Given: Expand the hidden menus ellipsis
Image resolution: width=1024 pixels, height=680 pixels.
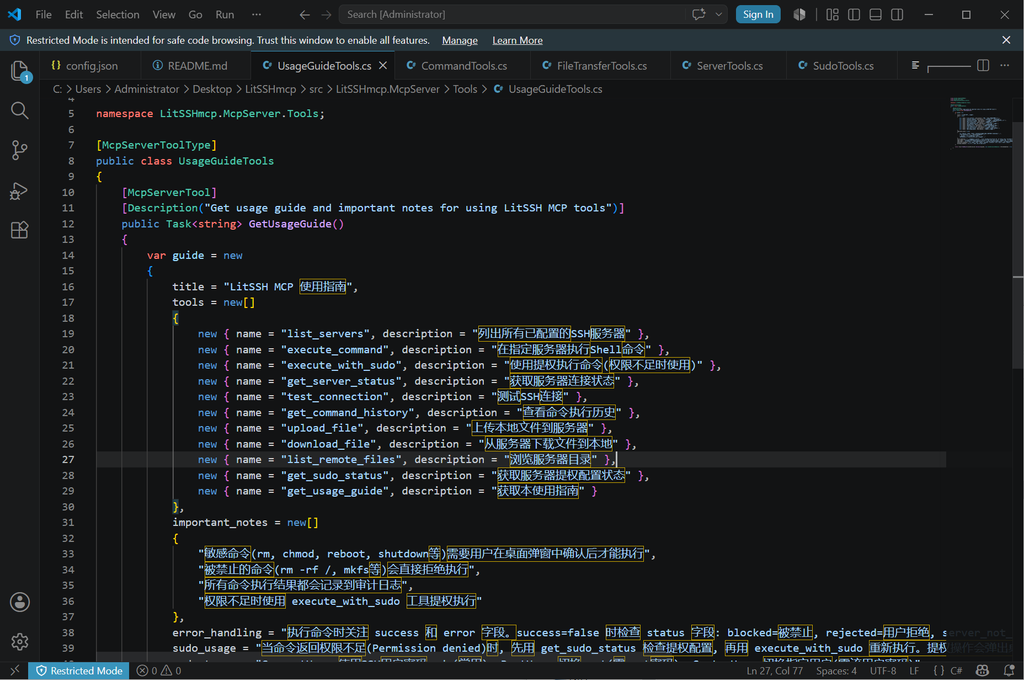Looking at the screenshot, I should (257, 14).
